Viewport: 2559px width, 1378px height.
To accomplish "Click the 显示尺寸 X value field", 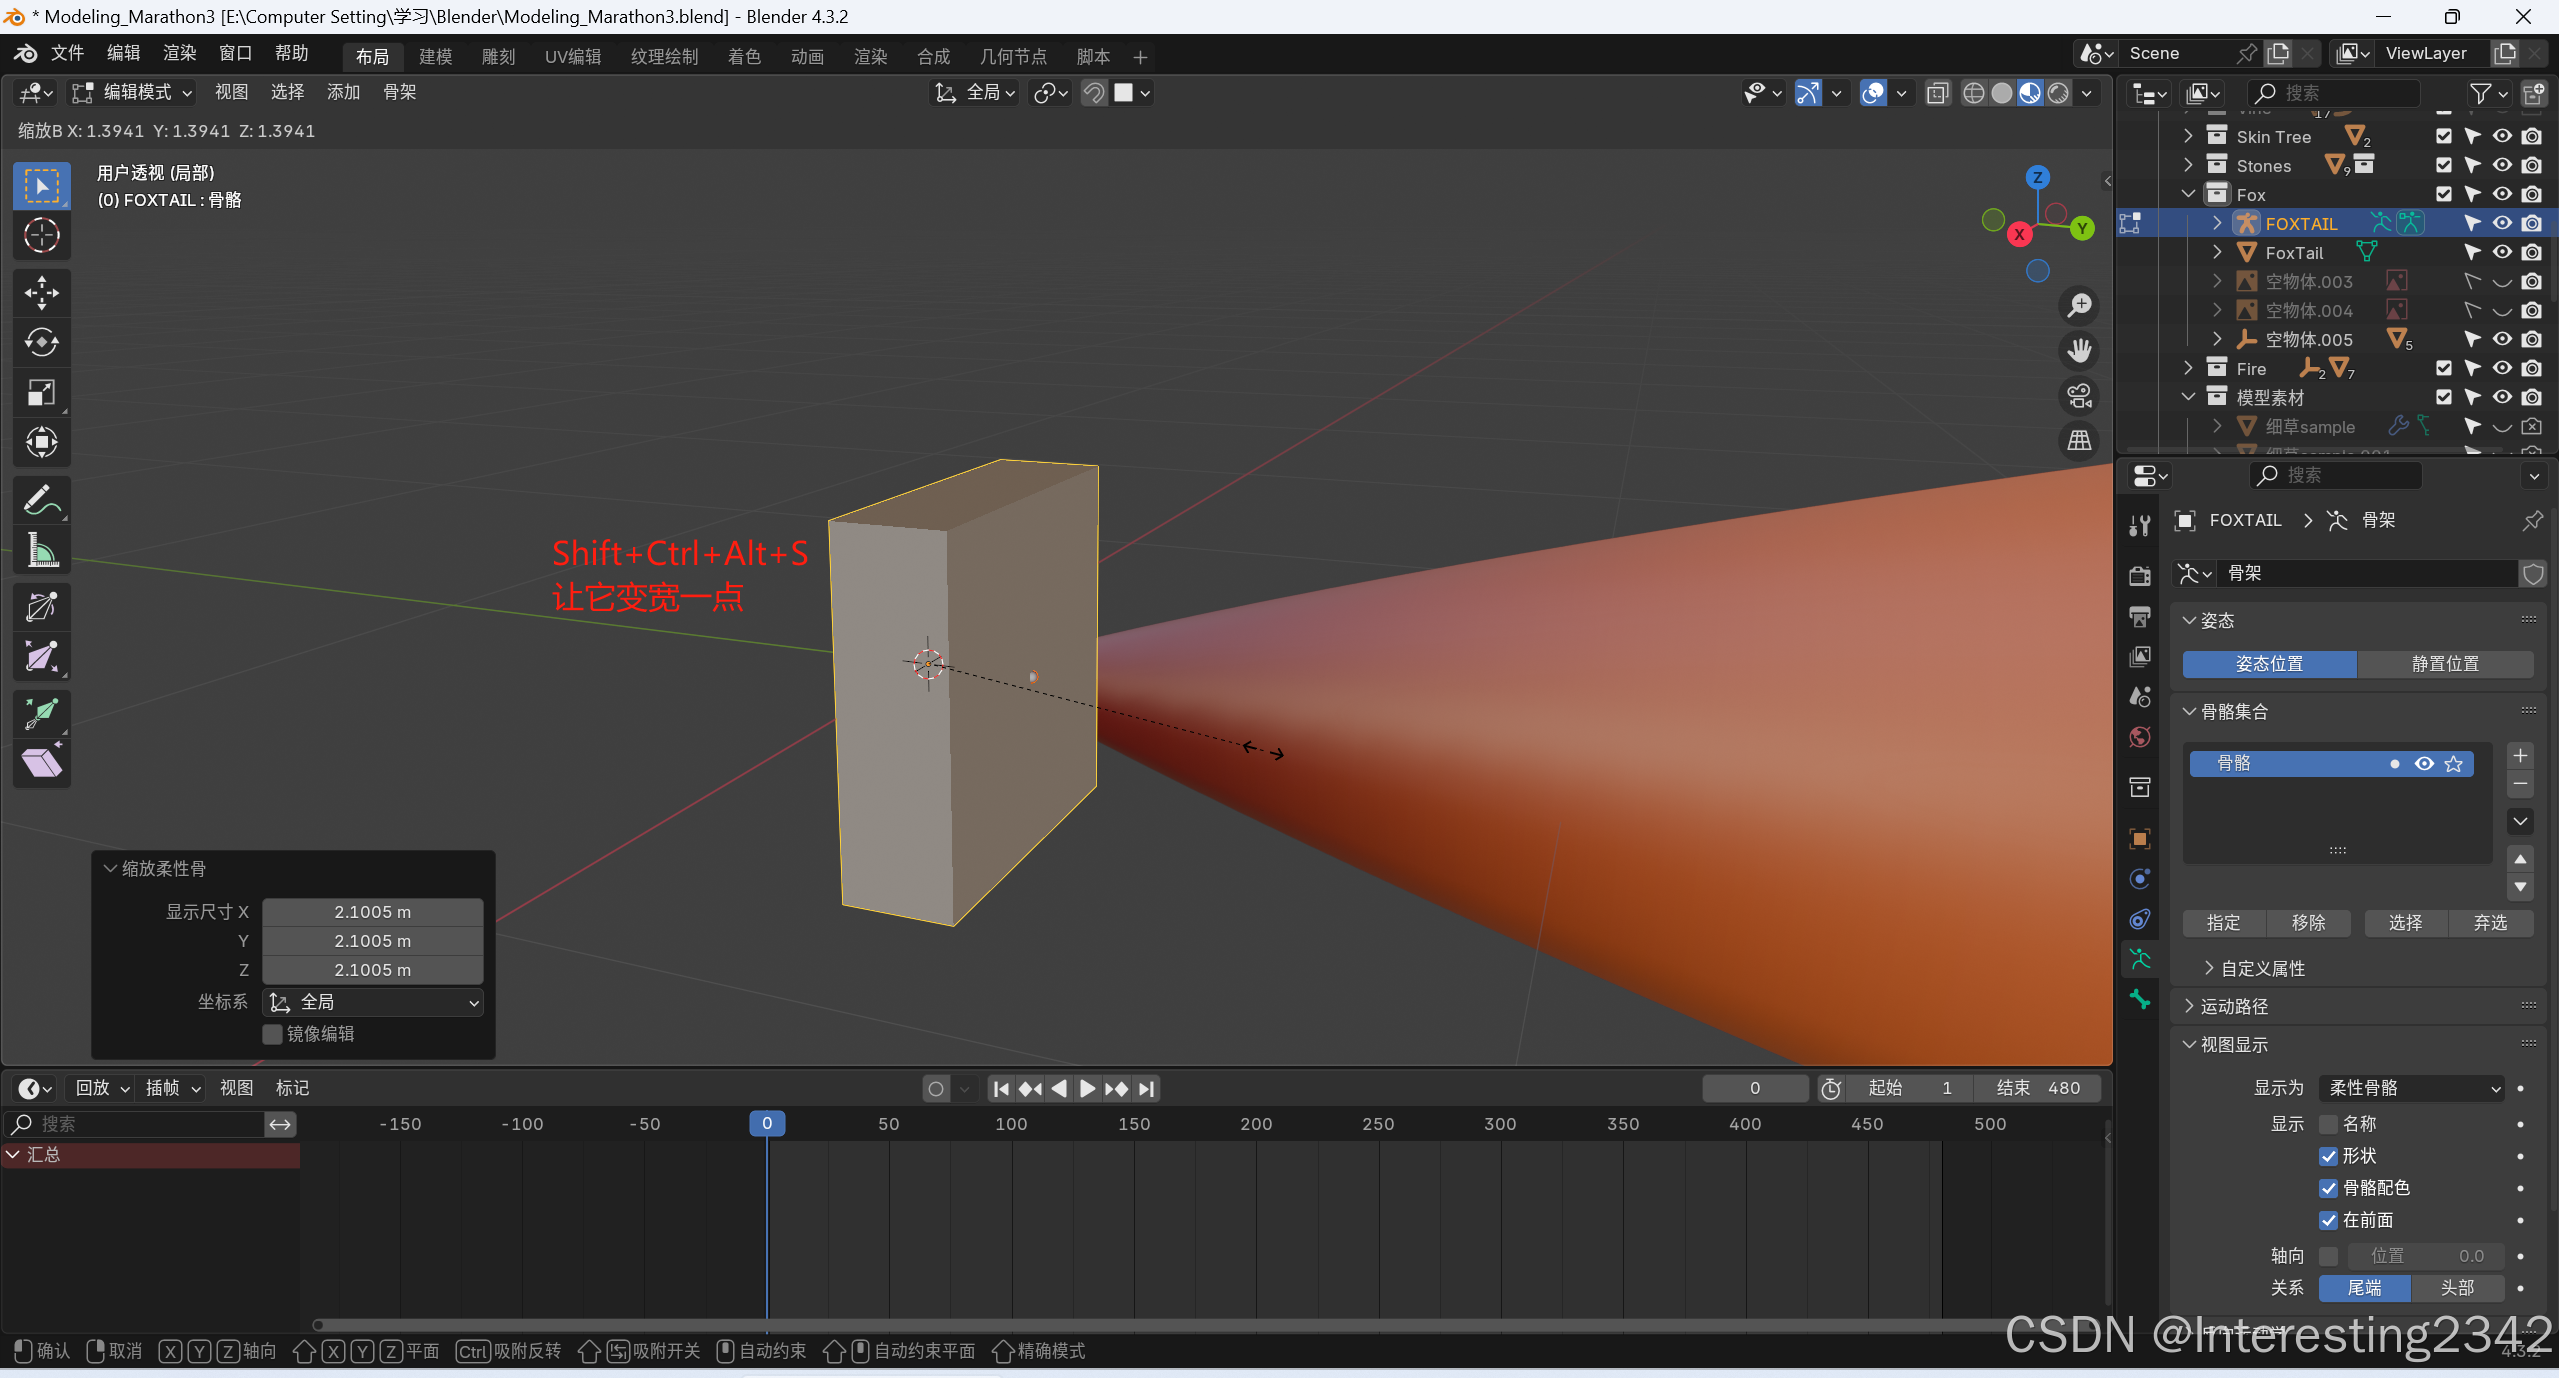I will coord(372,912).
